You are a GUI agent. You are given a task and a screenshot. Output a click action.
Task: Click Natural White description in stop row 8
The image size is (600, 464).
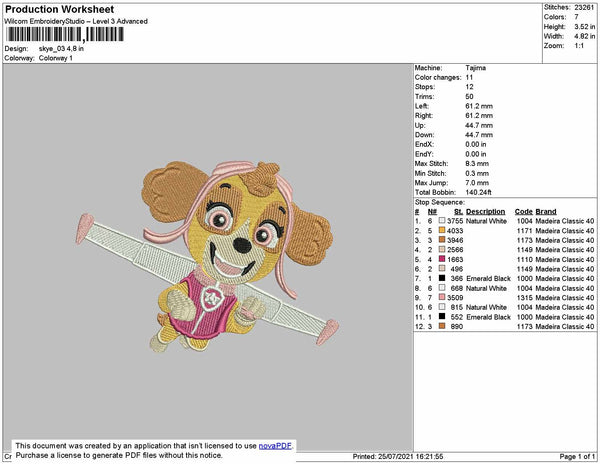(486, 288)
